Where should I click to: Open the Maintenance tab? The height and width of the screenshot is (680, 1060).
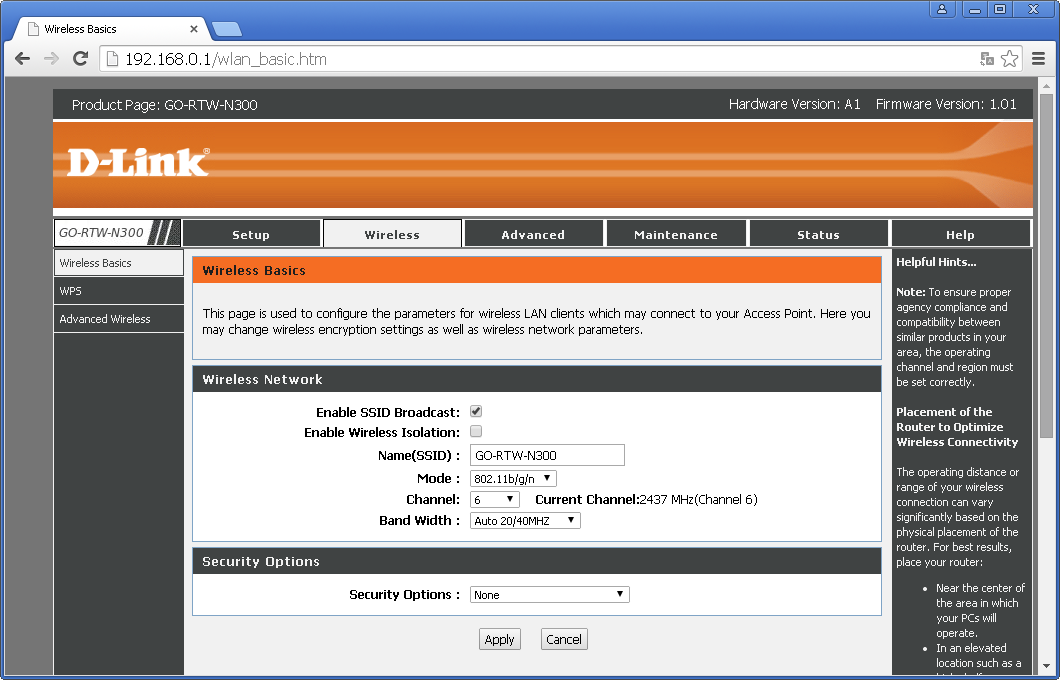click(676, 235)
